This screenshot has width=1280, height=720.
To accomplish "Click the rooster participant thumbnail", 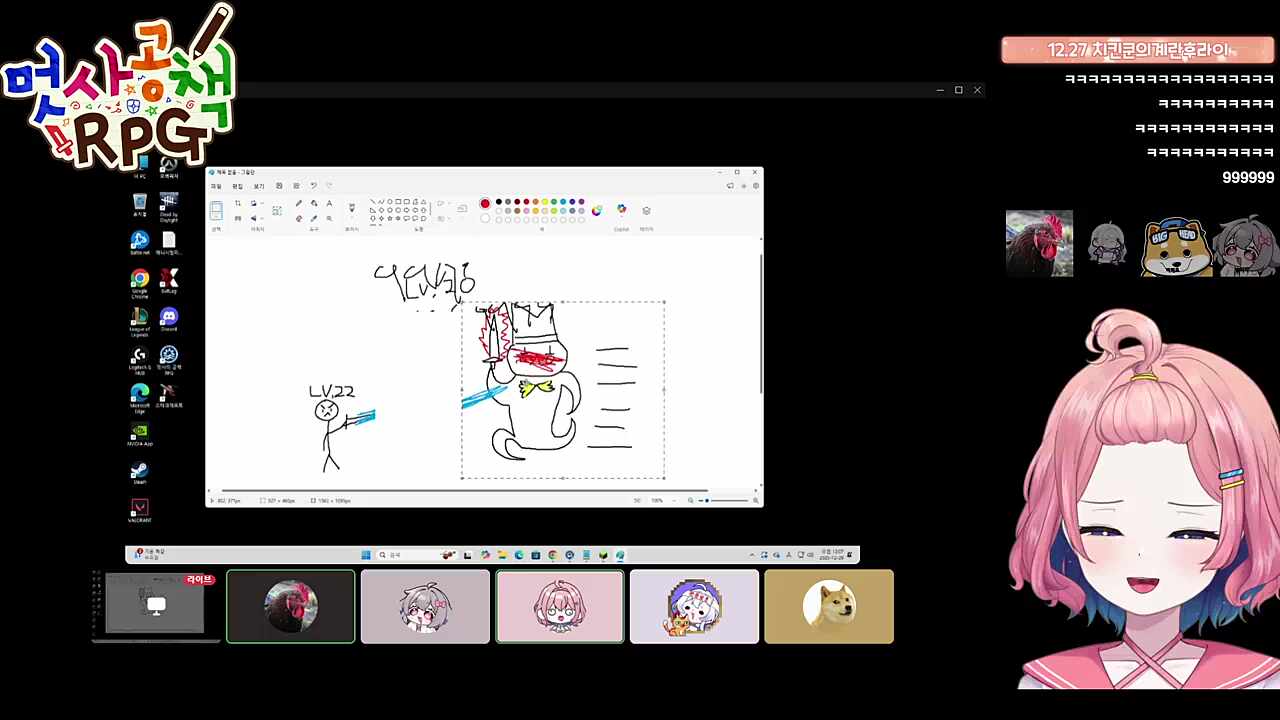I will [x=290, y=606].
